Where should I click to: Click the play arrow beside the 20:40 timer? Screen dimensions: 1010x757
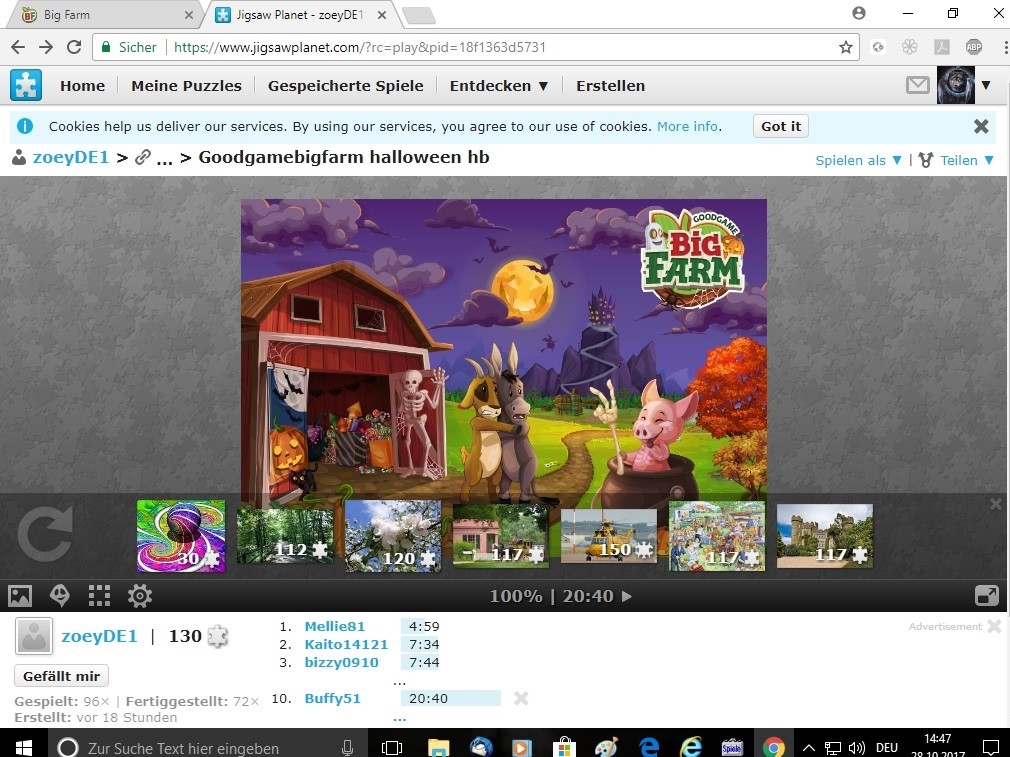pyautogui.click(x=627, y=597)
